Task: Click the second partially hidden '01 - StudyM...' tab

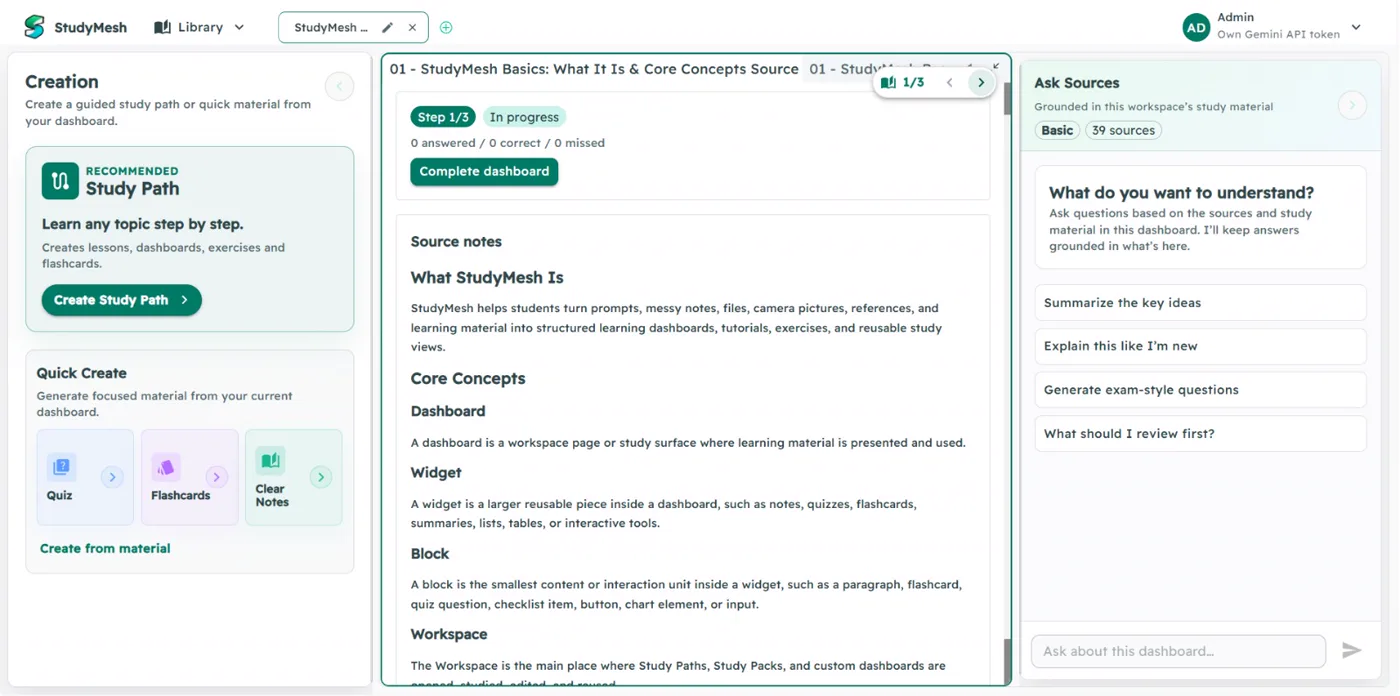Action: pyautogui.click(x=890, y=69)
